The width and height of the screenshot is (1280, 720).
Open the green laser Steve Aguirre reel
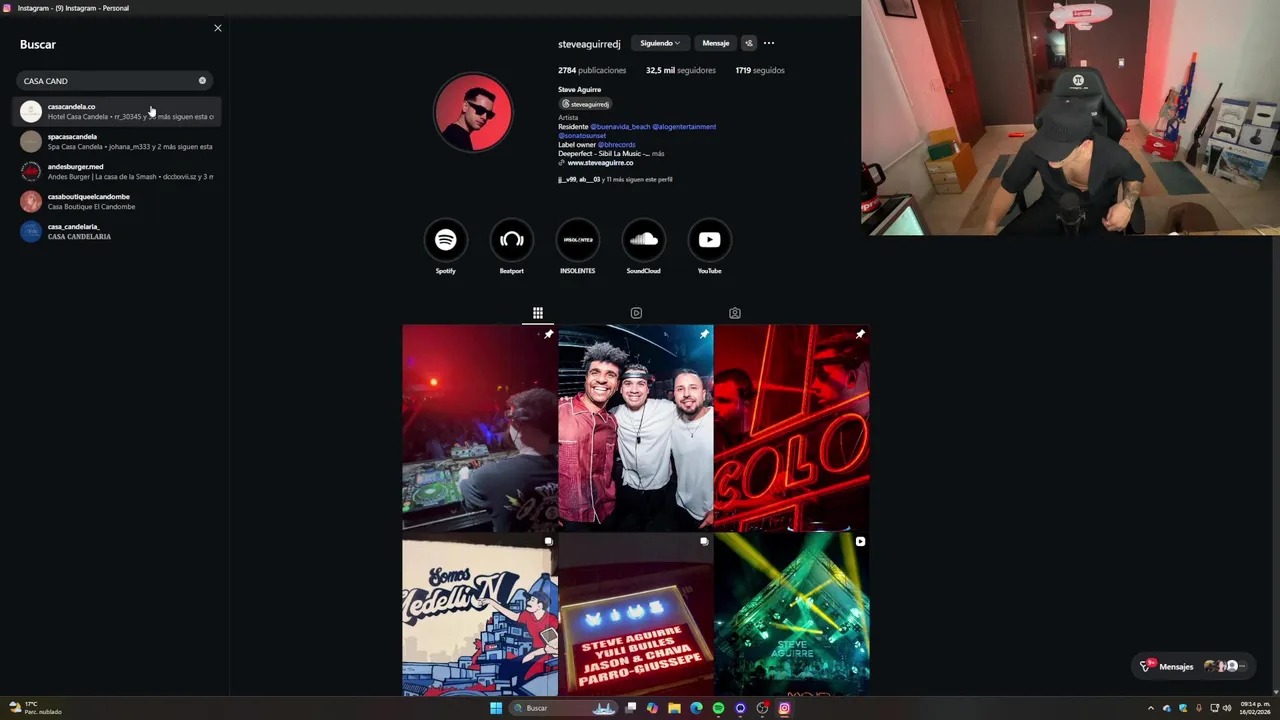tap(792, 614)
